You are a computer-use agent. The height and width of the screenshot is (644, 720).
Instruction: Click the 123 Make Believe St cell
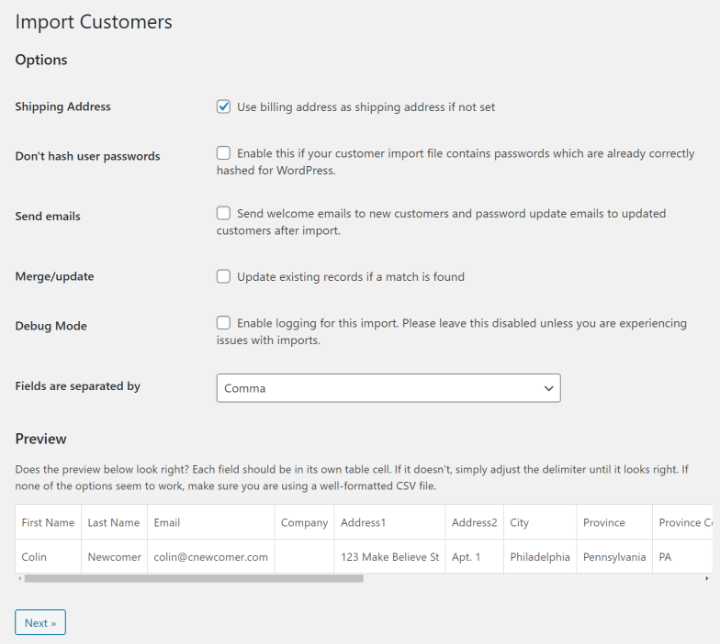(x=389, y=557)
